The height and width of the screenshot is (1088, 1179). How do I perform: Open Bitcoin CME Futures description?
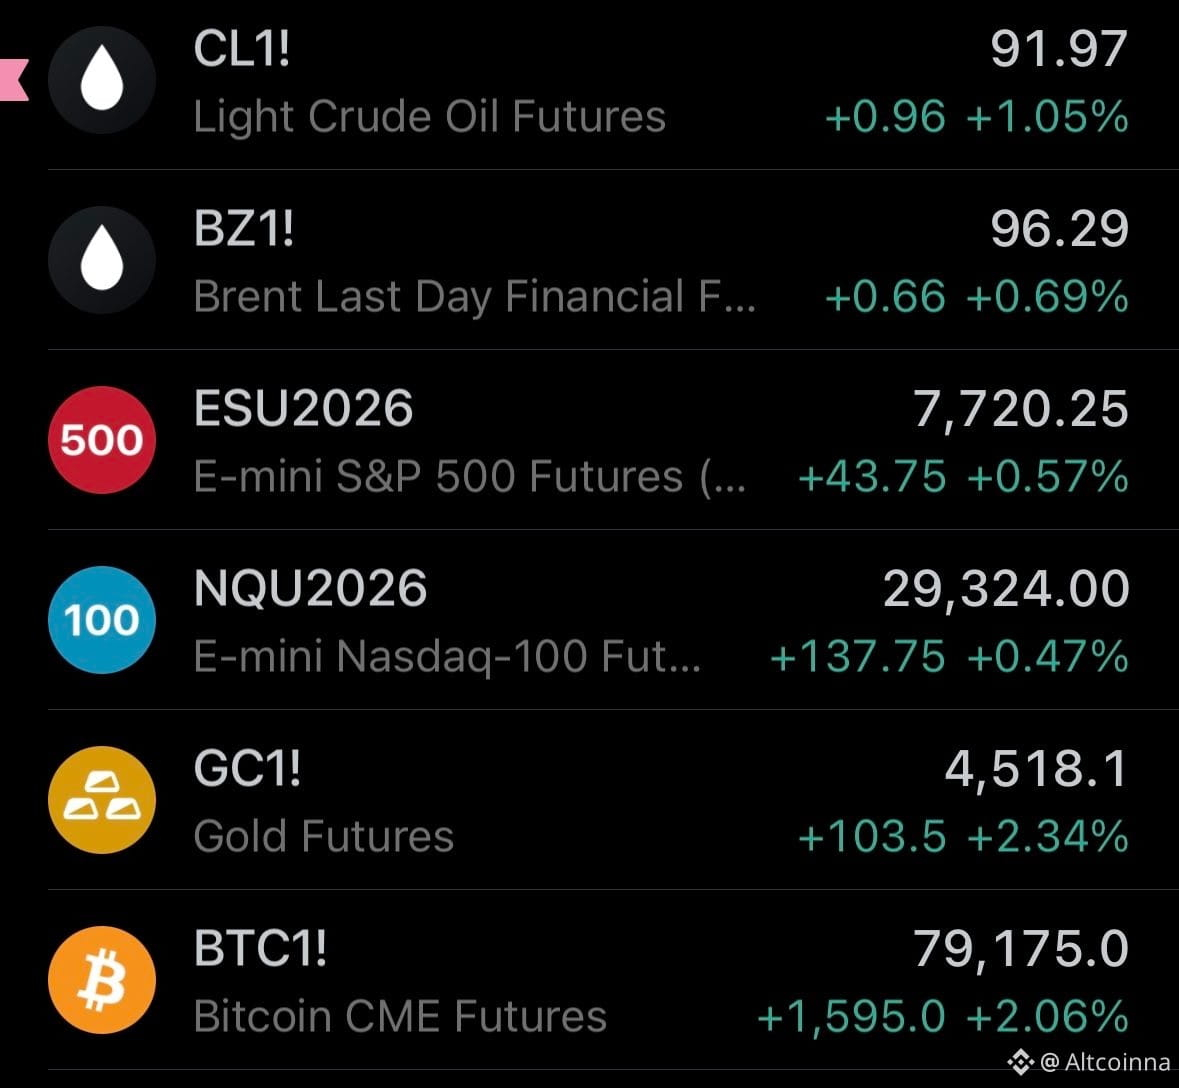point(400,1017)
